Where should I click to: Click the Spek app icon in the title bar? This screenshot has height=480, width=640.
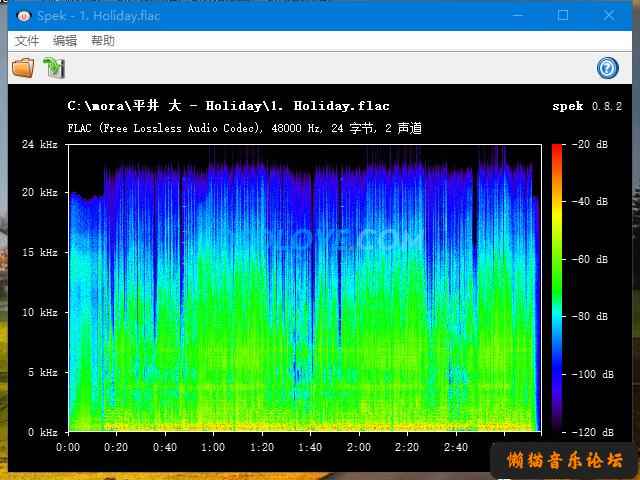point(24,16)
